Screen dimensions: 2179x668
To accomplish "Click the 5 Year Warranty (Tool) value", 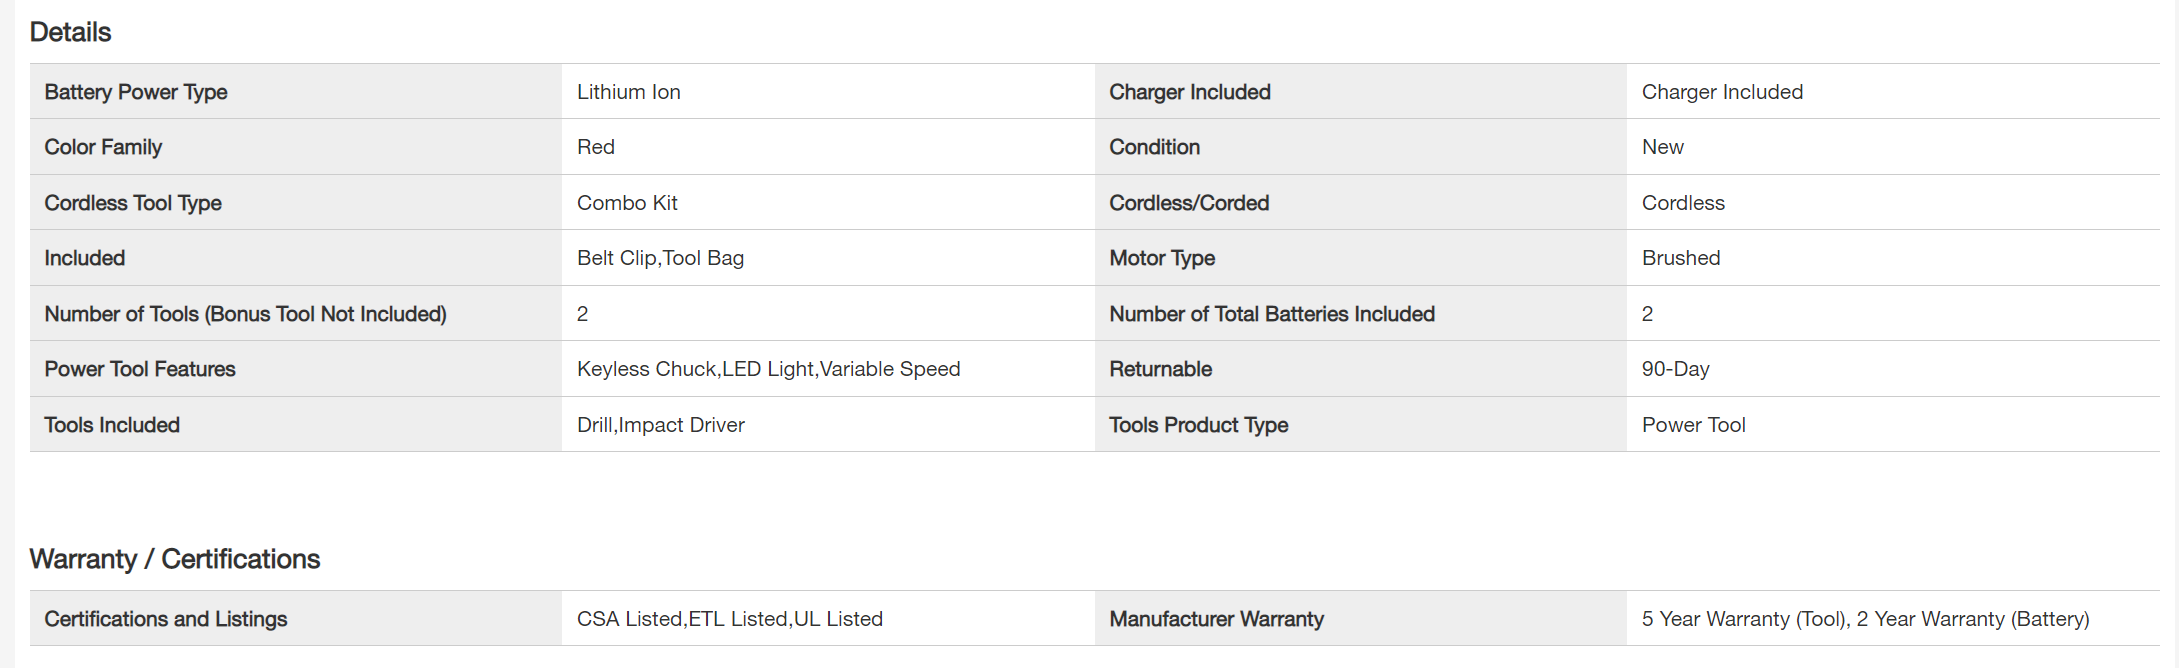I will 1744,619.
